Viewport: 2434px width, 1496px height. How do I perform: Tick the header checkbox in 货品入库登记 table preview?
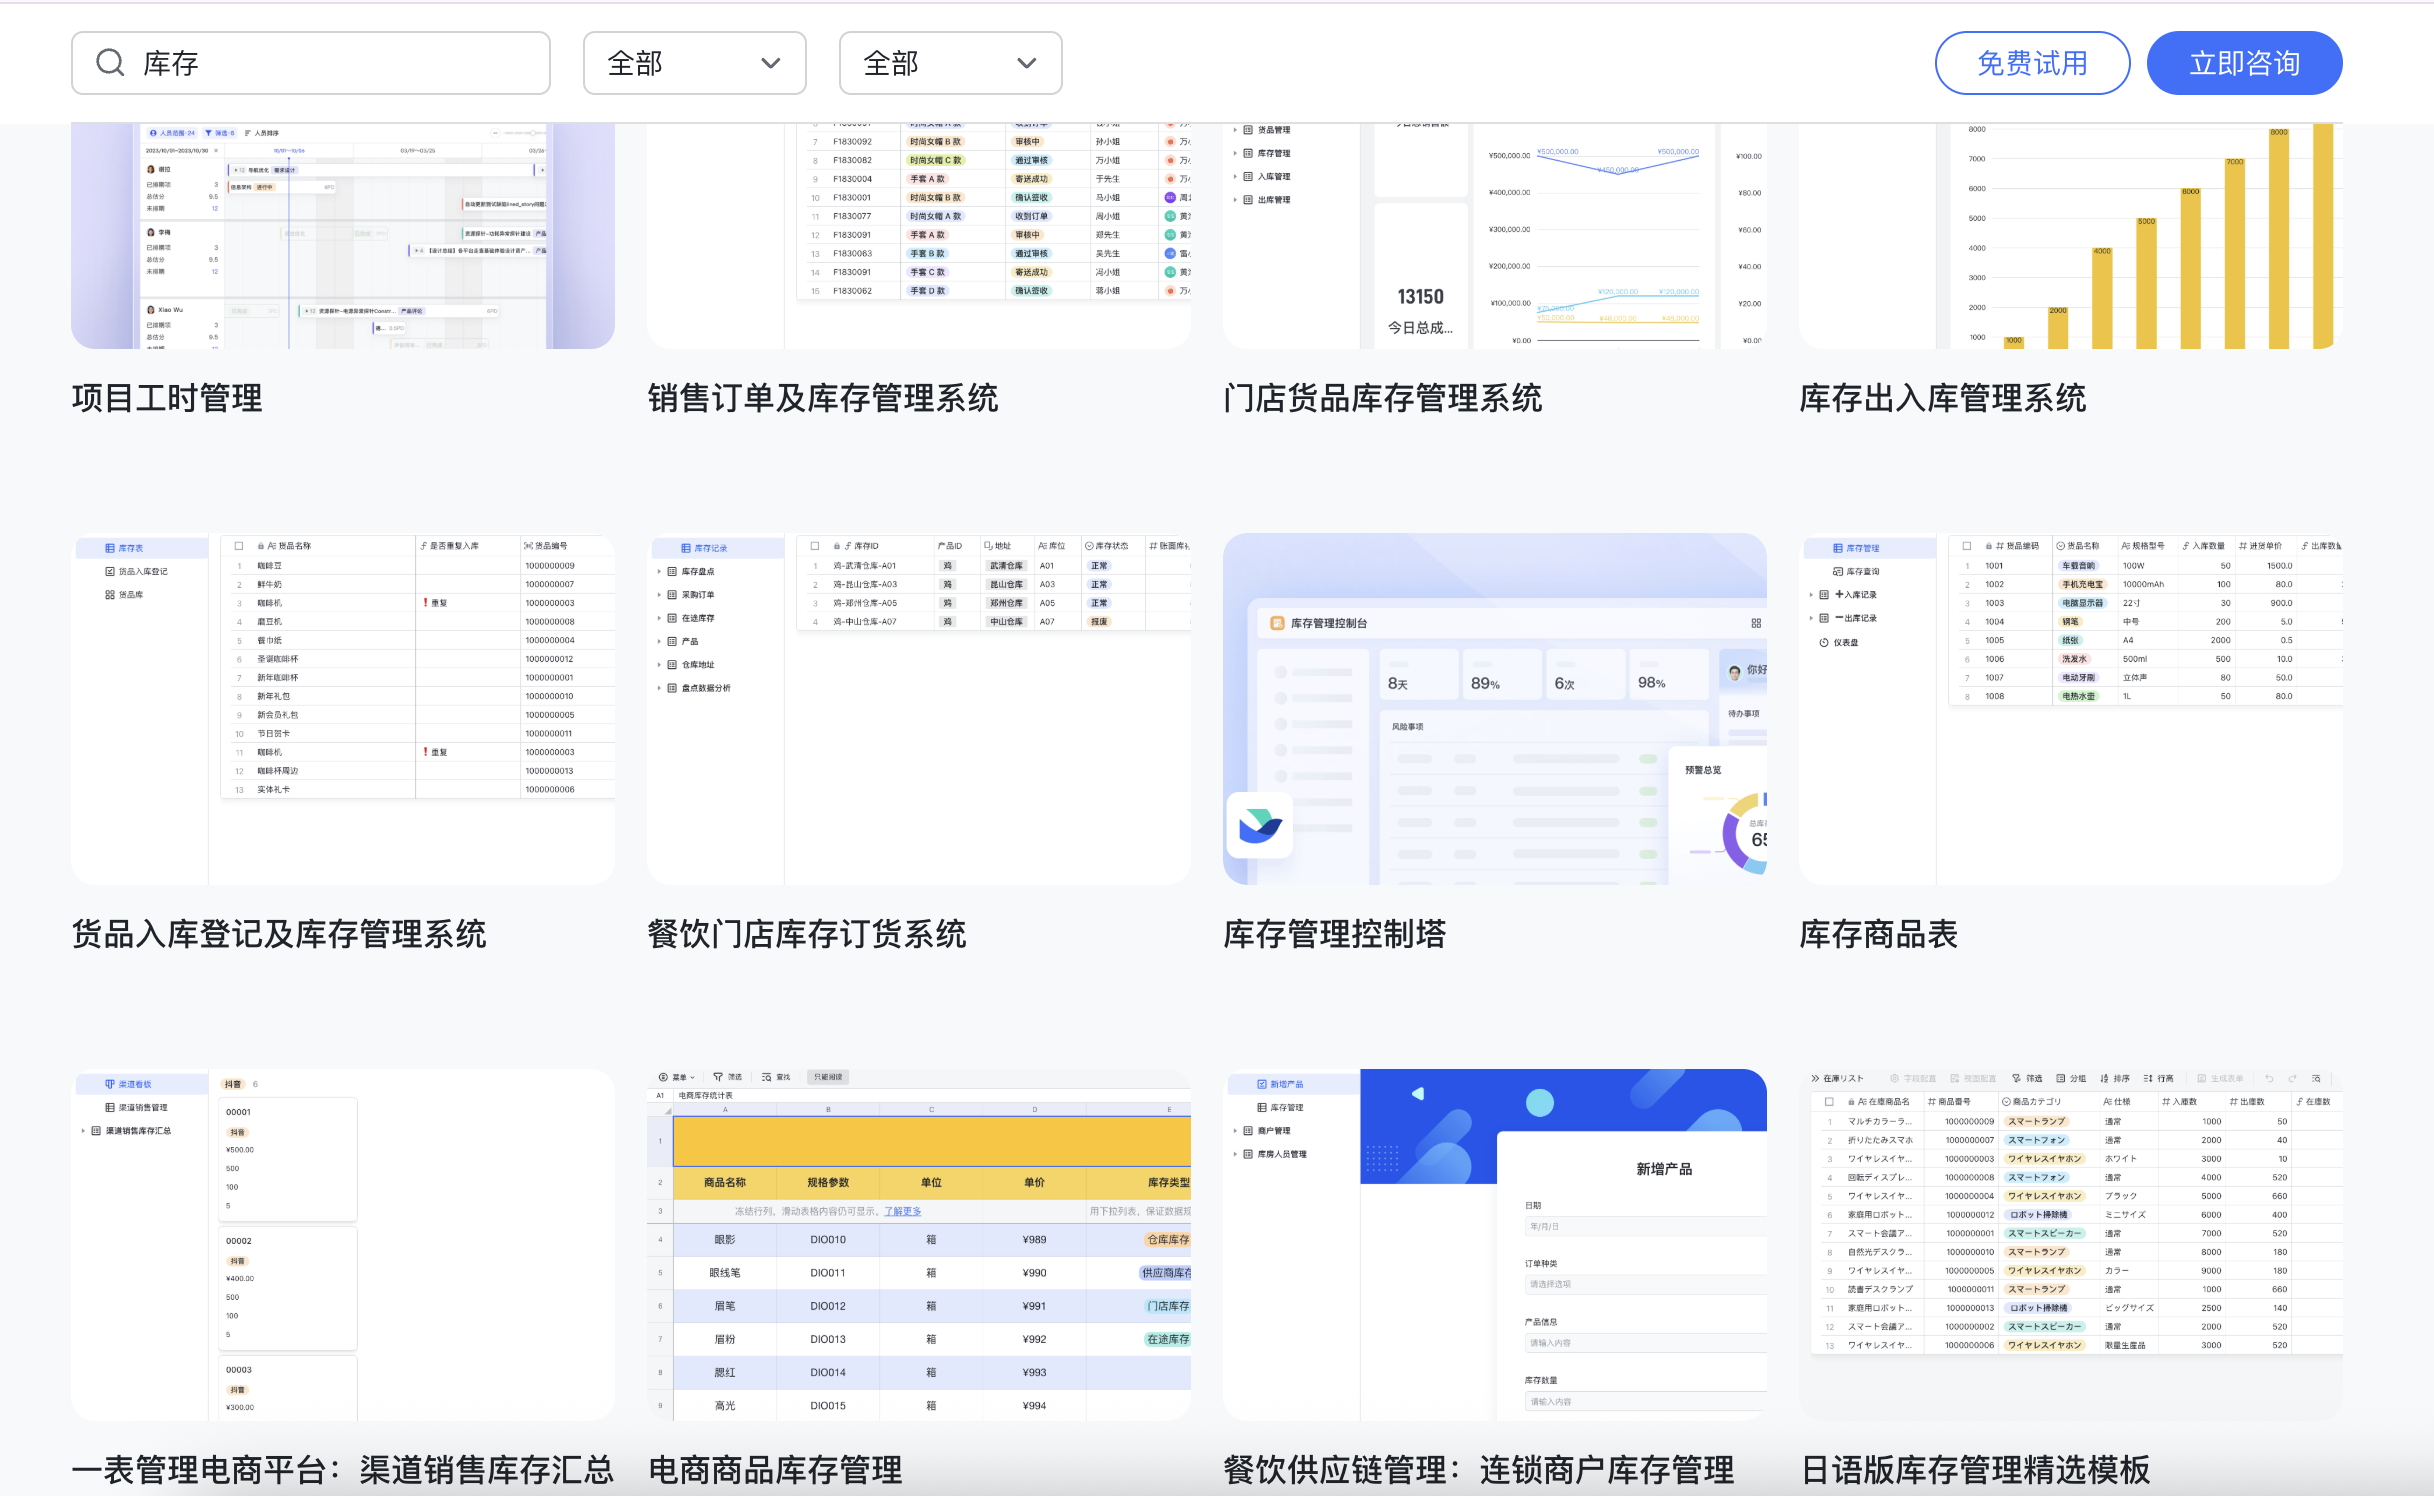click(239, 546)
